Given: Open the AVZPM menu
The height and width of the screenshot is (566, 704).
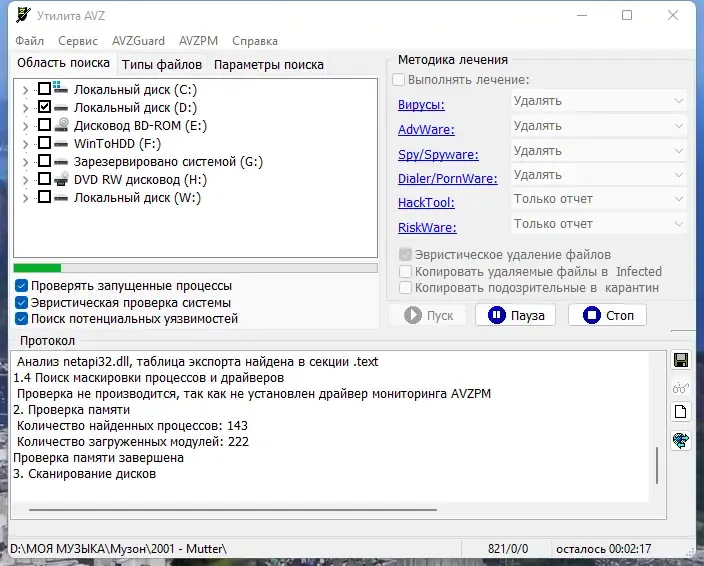Looking at the screenshot, I should point(198,41).
